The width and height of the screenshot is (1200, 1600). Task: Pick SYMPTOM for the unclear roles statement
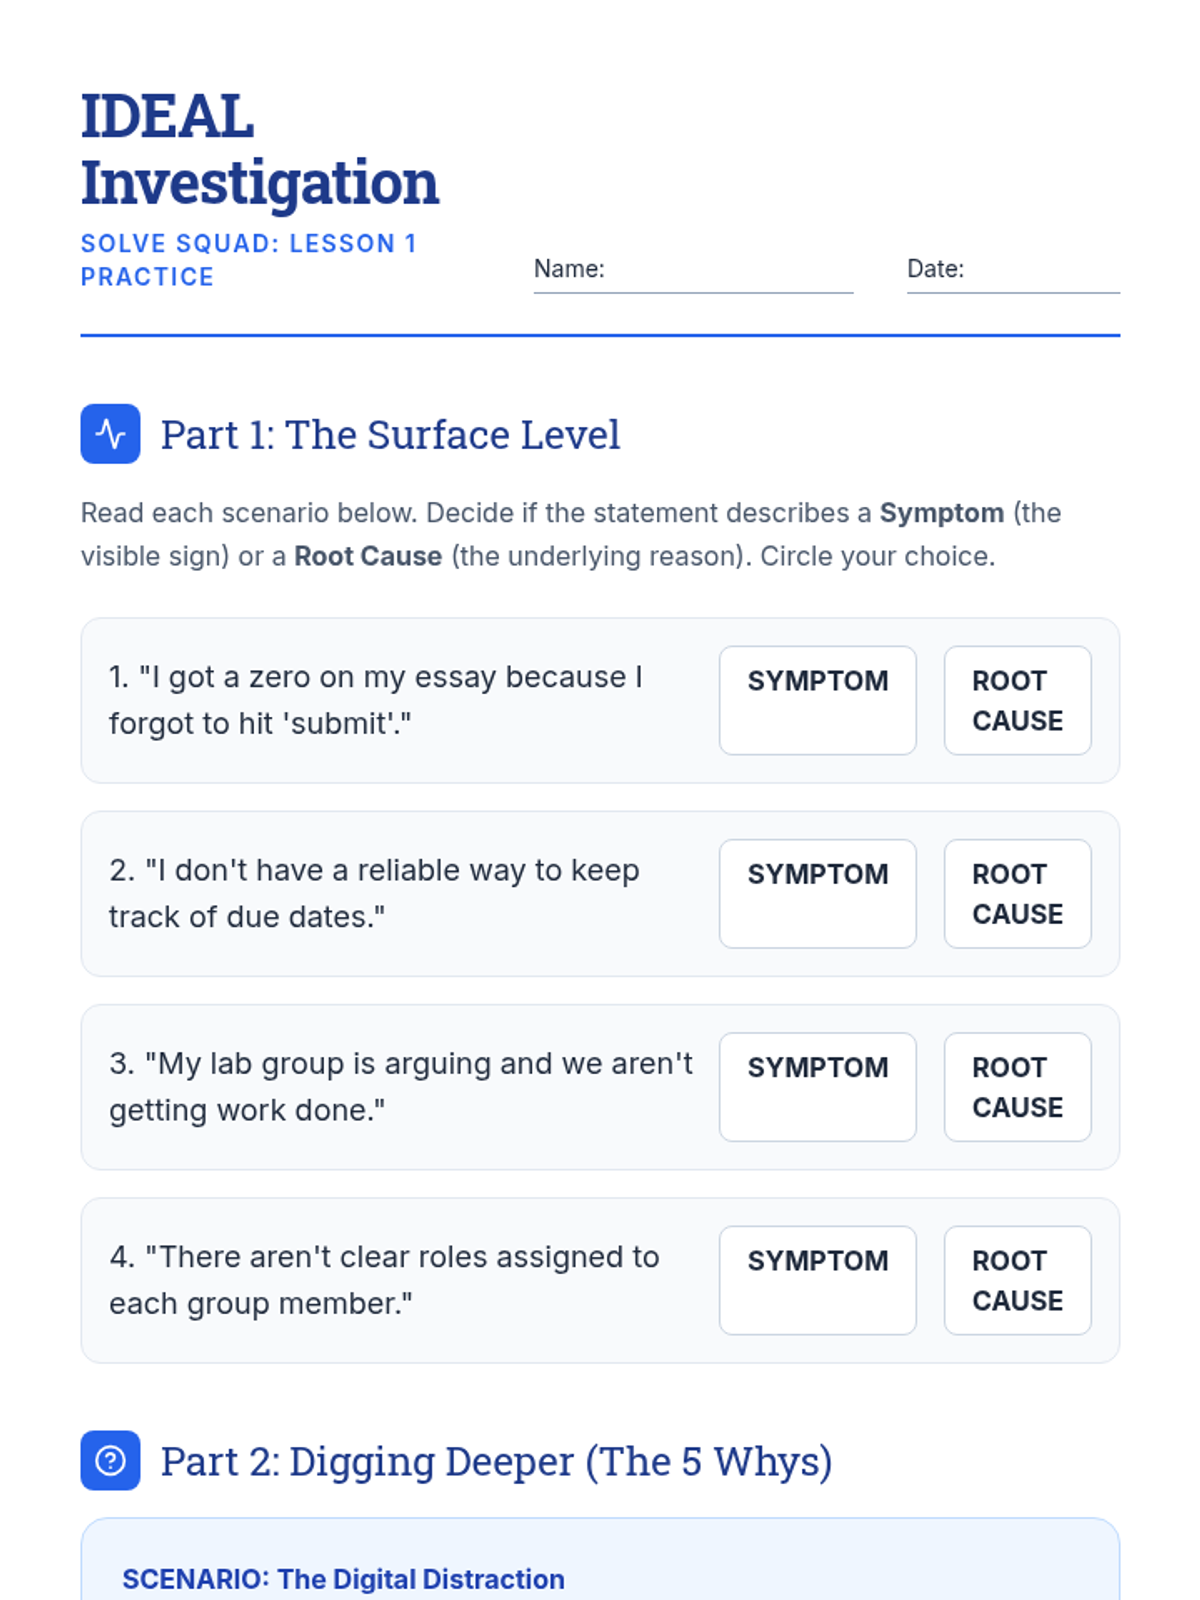(x=817, y=1280)
